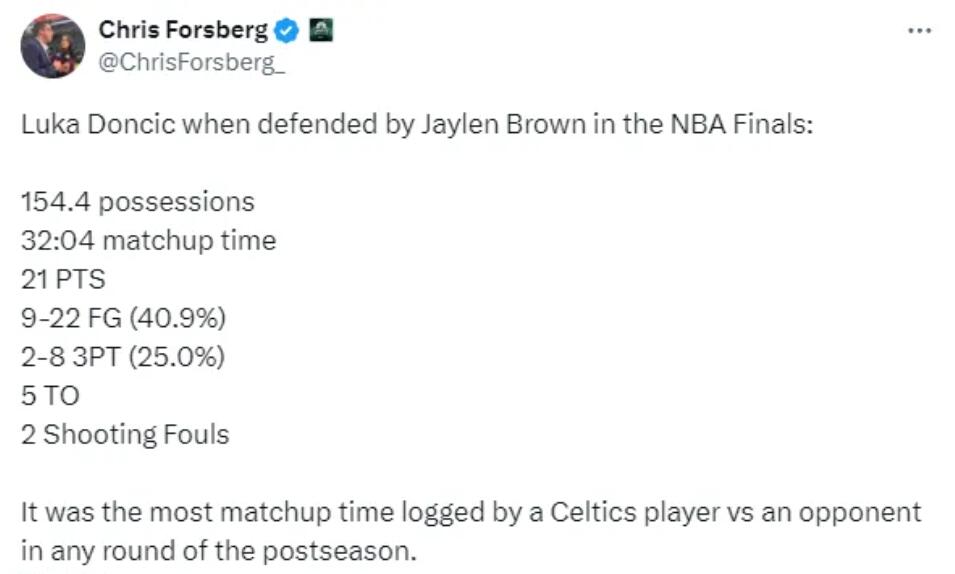
Task: Open the three-dot more options menu
Action: point(919,31)
